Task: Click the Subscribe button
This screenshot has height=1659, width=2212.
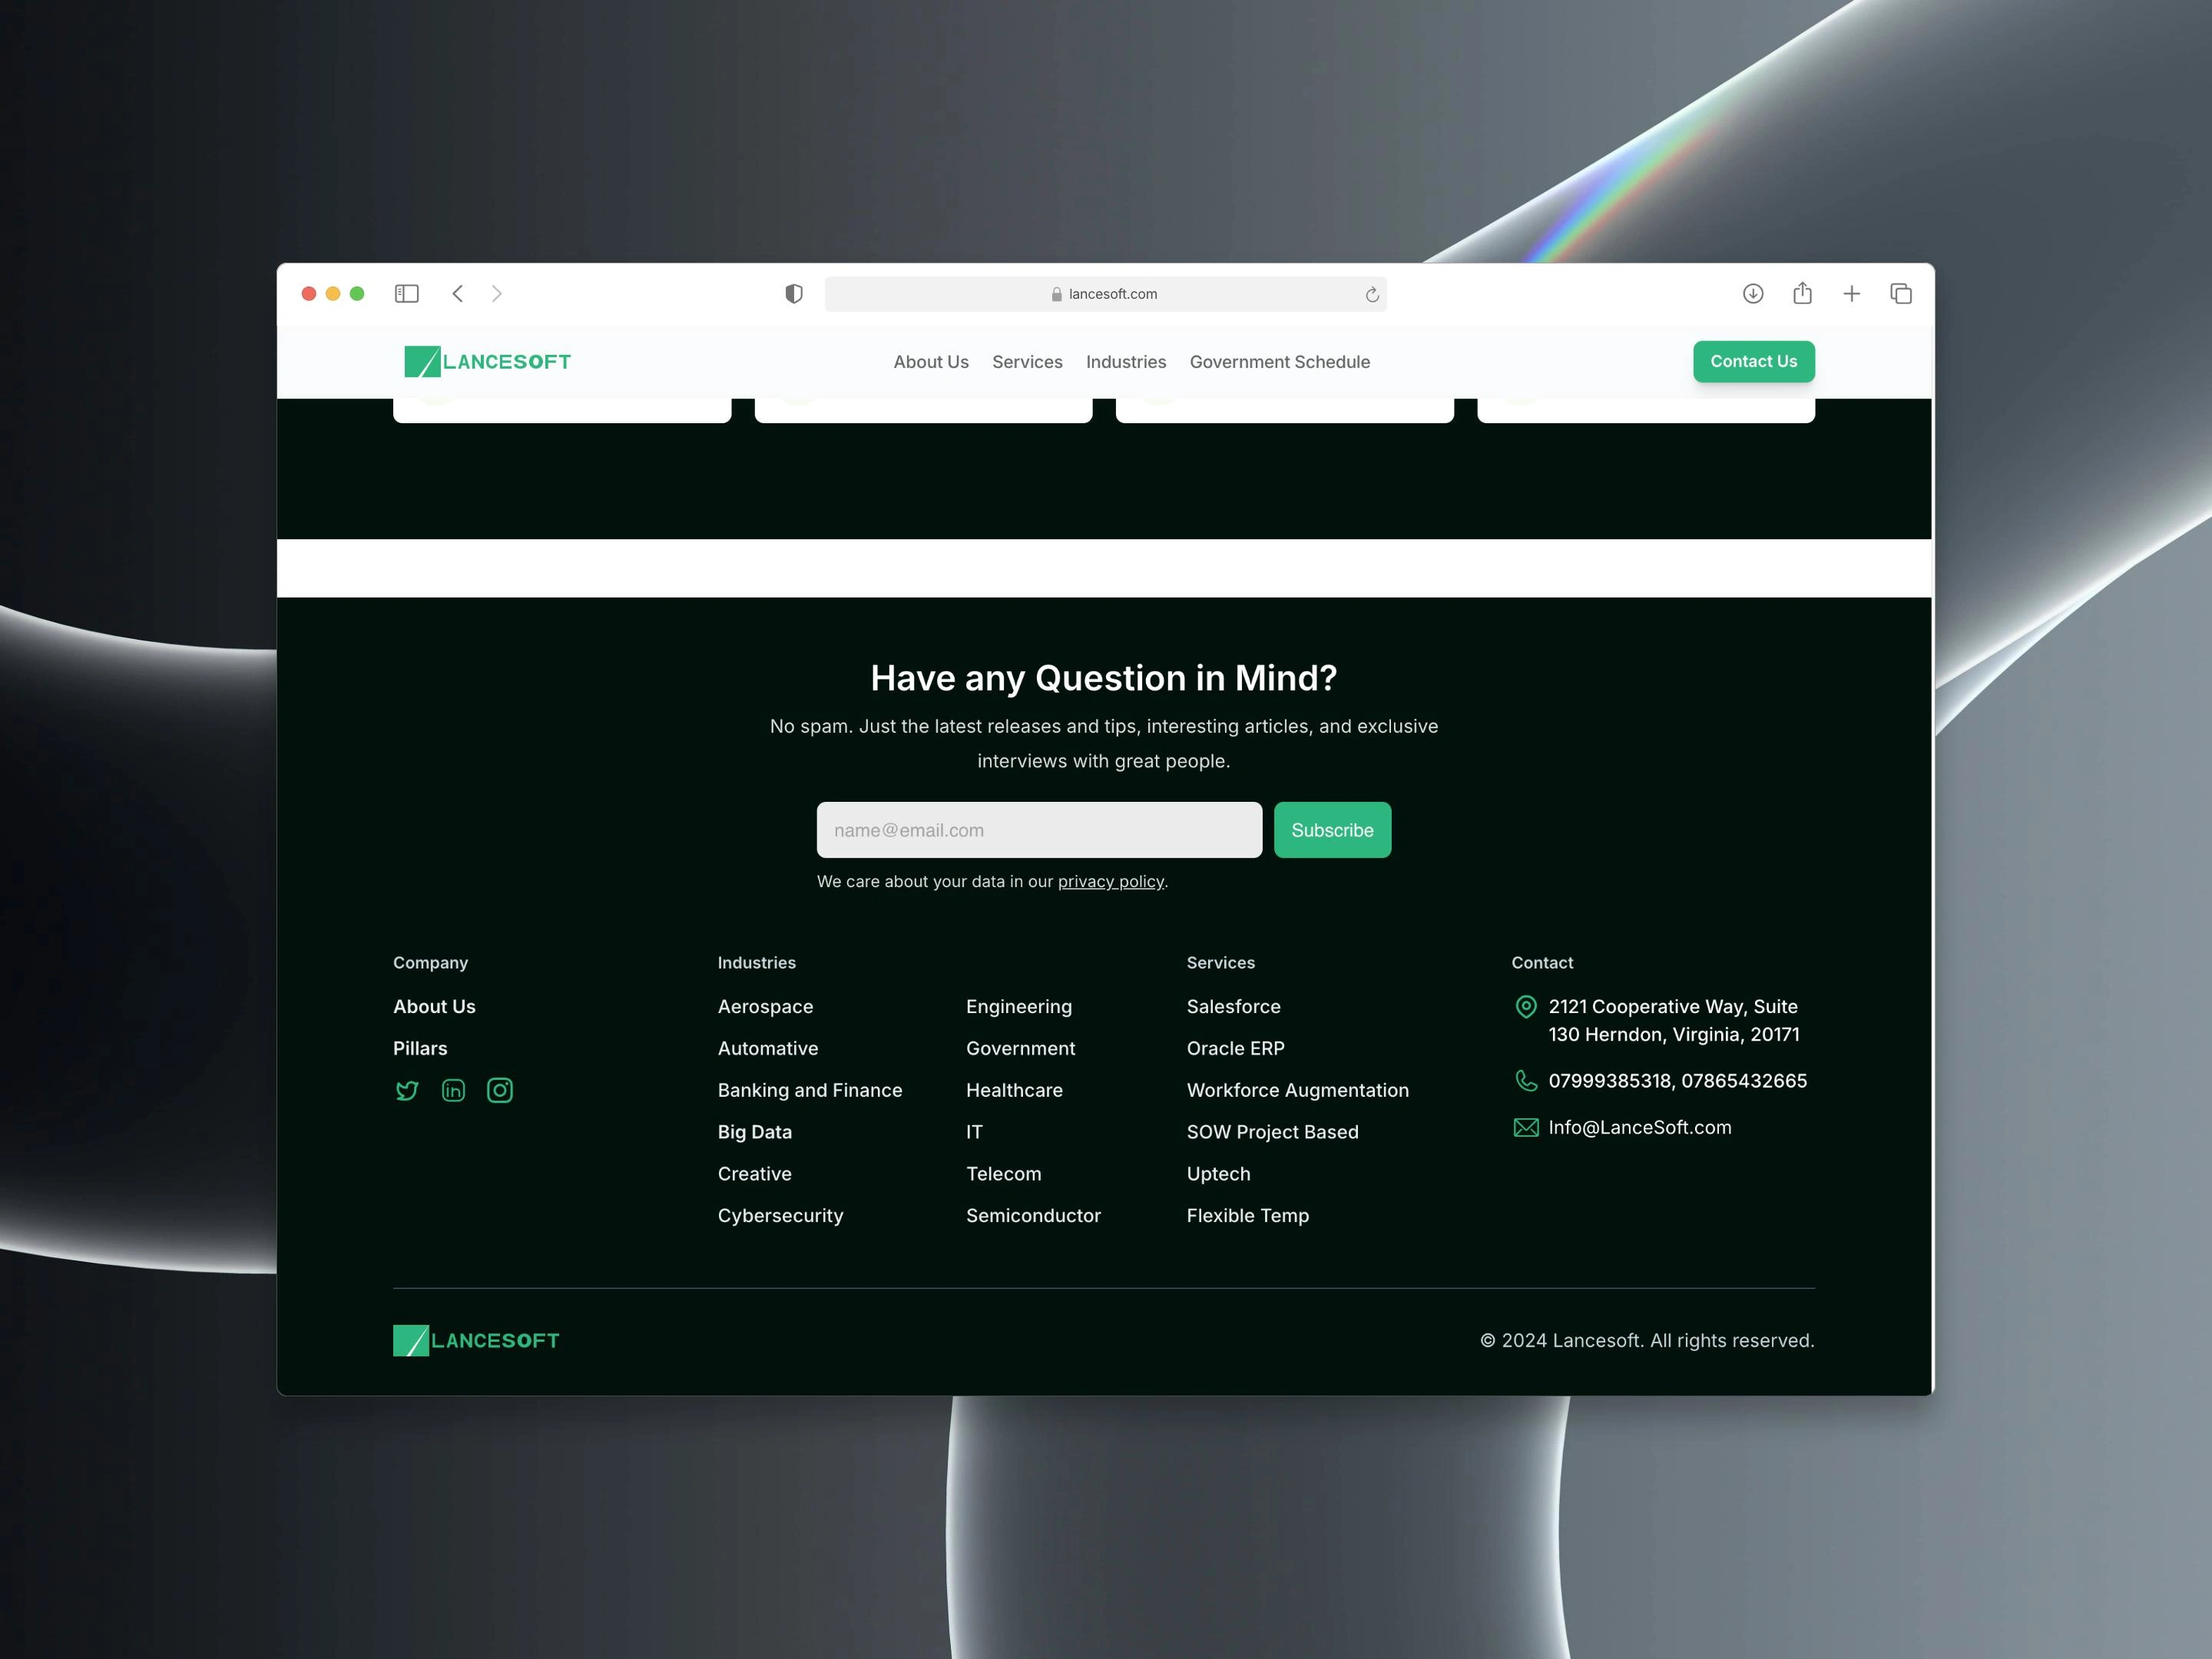Action: (1333, 829)
